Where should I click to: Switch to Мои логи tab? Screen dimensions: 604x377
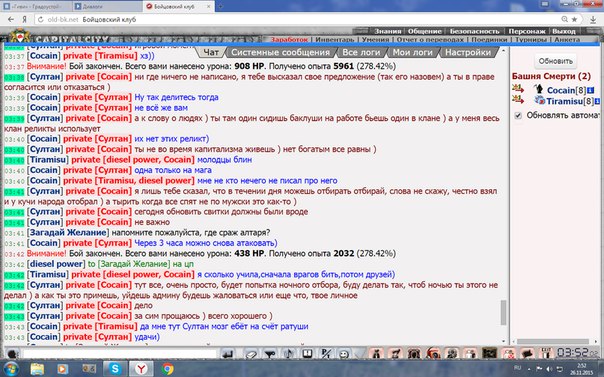click(x=412, y=52)
